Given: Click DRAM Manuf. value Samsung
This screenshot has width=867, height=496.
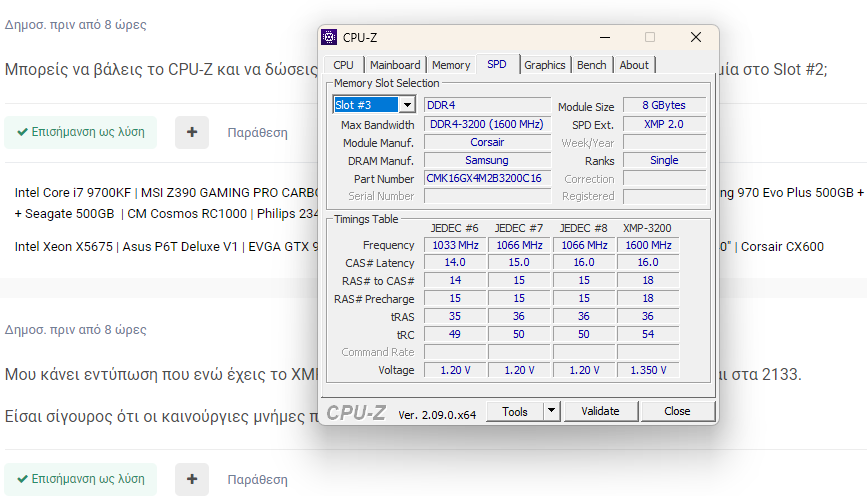Looking at the screenshot, I should 487,160.
